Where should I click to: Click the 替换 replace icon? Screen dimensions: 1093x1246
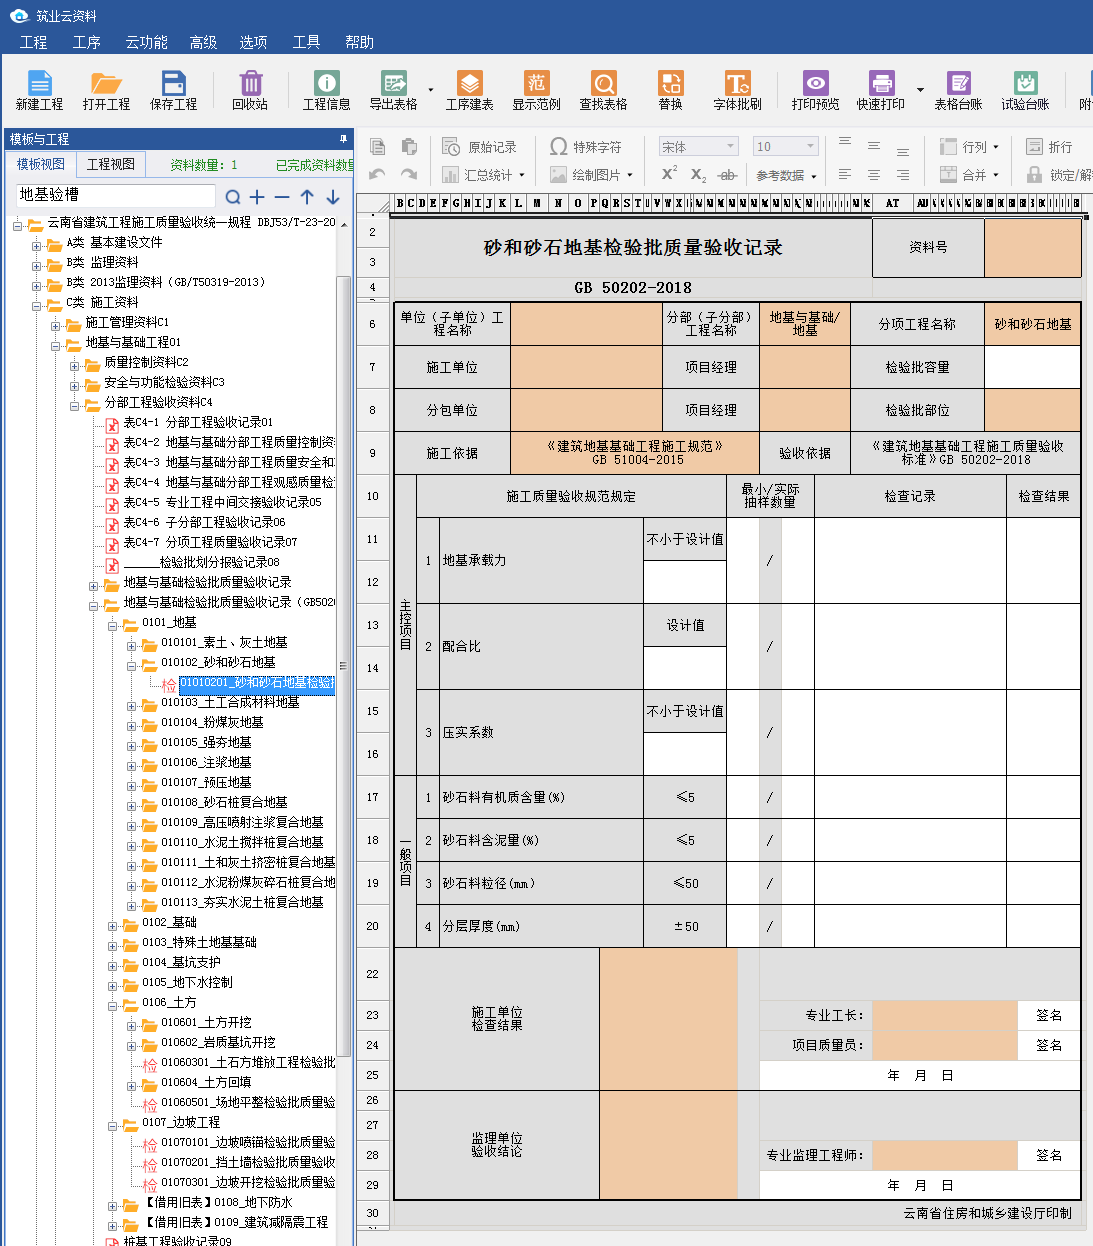pyautogui.click(x=671, y=90)
